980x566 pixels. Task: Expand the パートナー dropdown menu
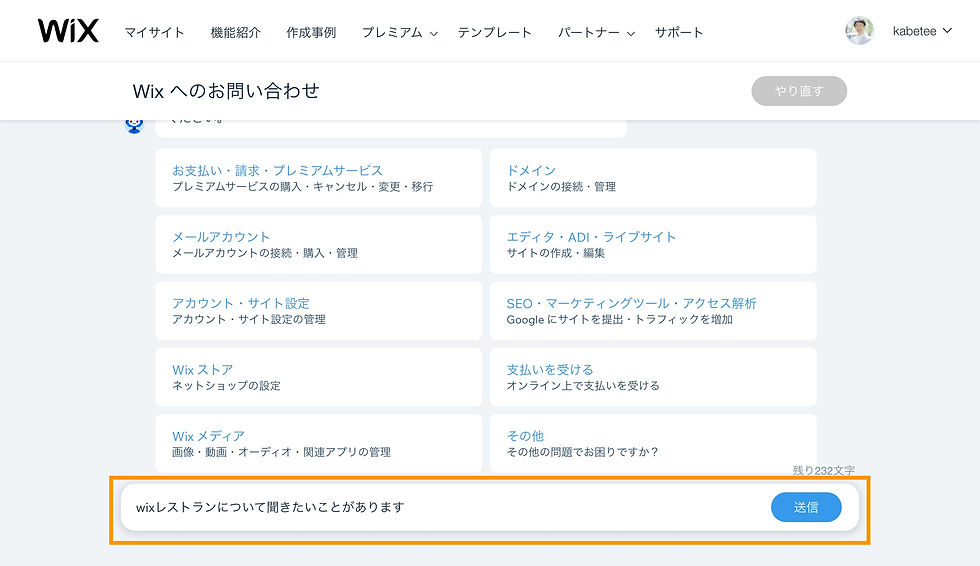pyautogui.click(x=596, y=32)
